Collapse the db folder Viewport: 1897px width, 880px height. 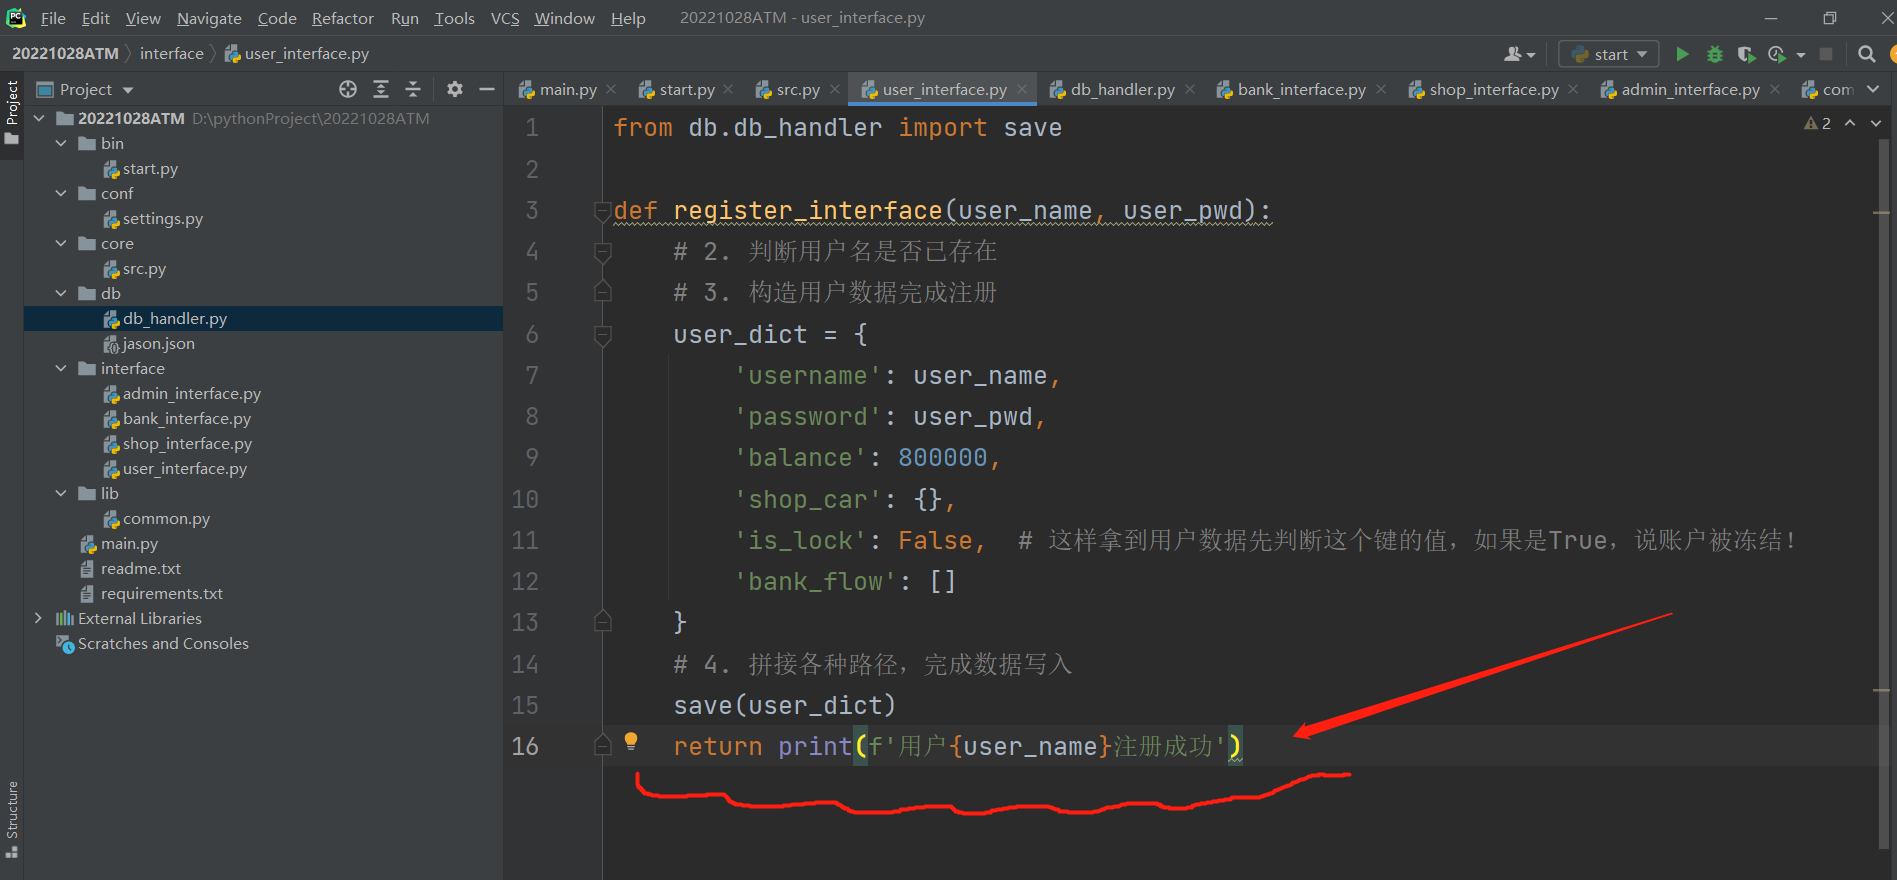61,293
